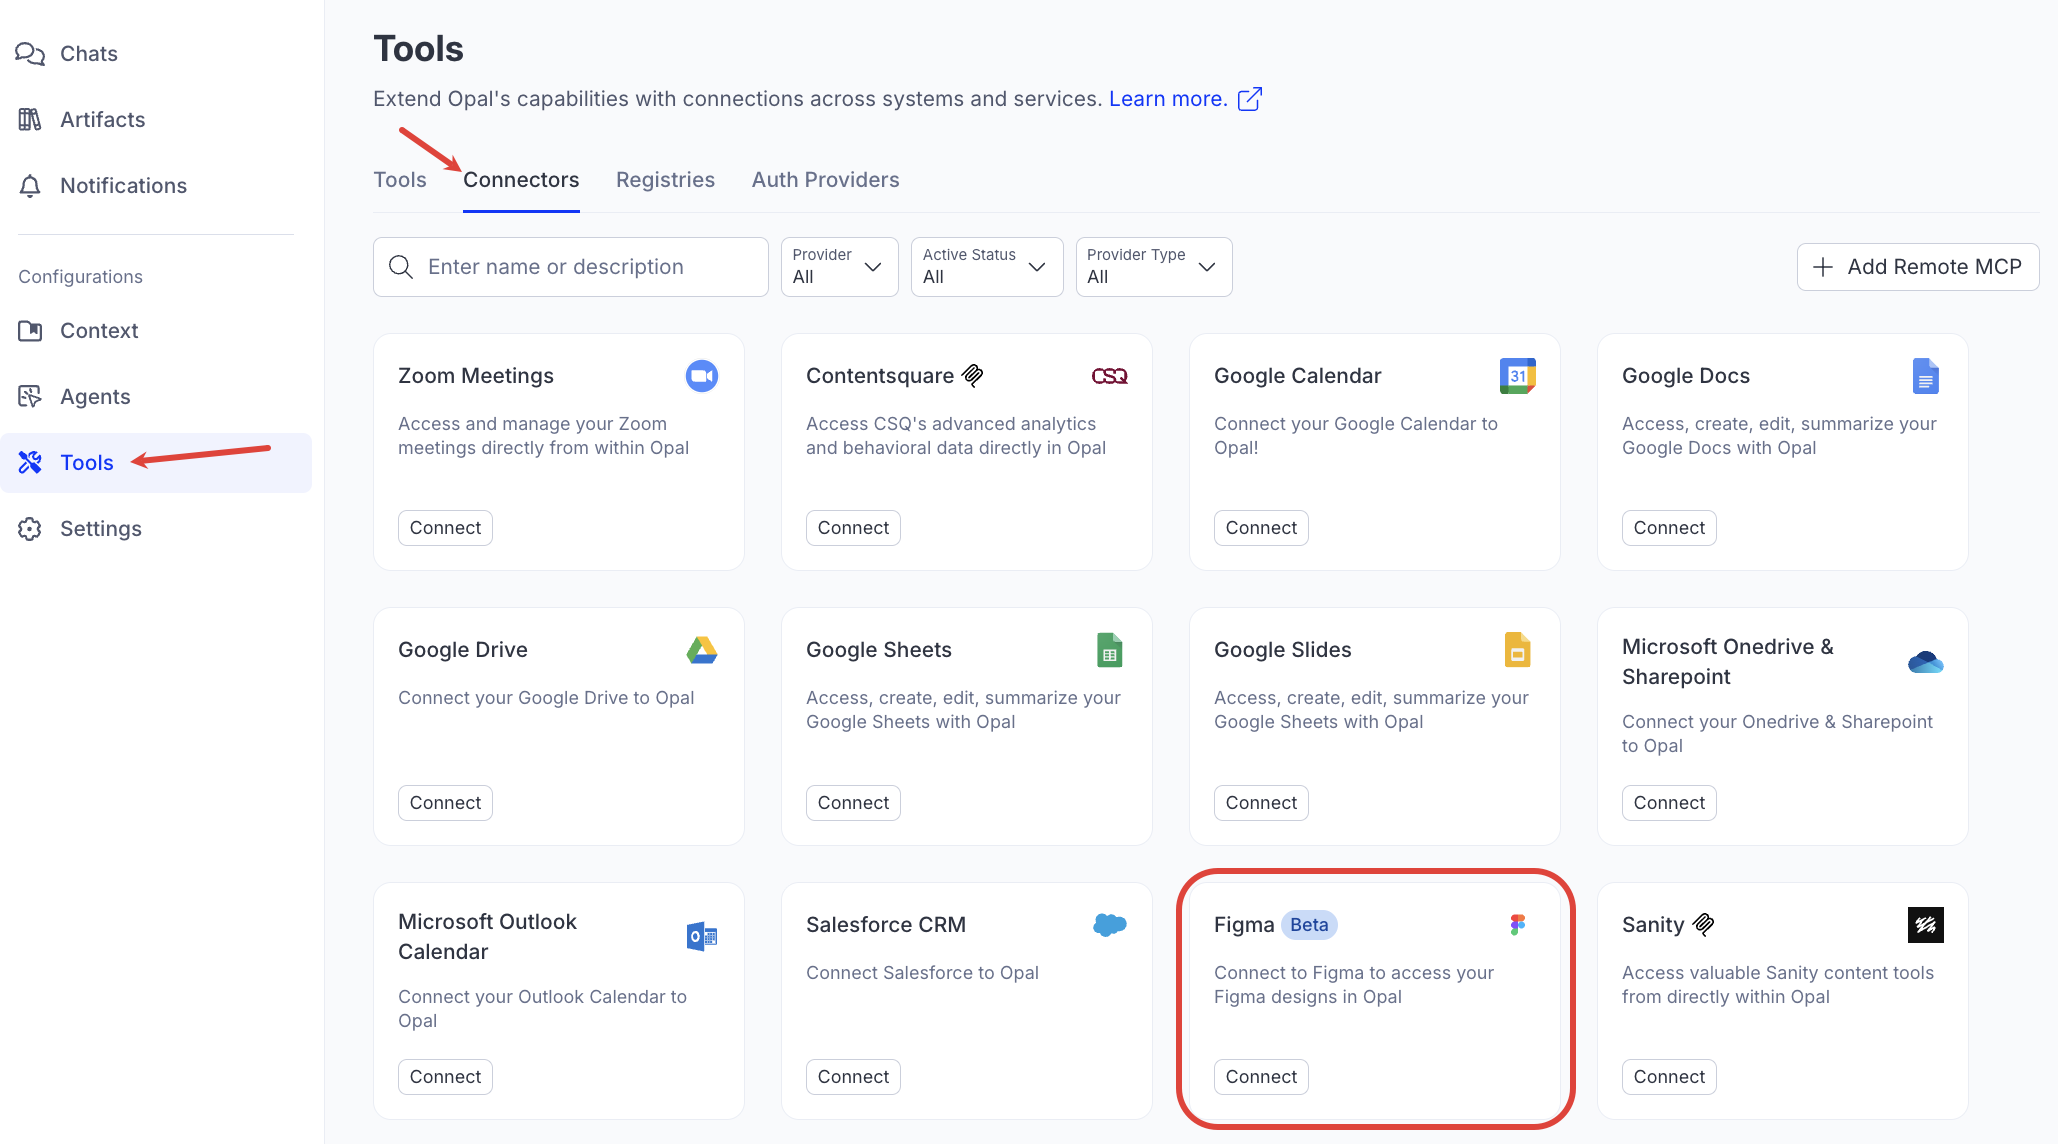The height and width of the screenshot is (1144, 2058).
Task: Connect Google Slides
Action: point(1261,803)
